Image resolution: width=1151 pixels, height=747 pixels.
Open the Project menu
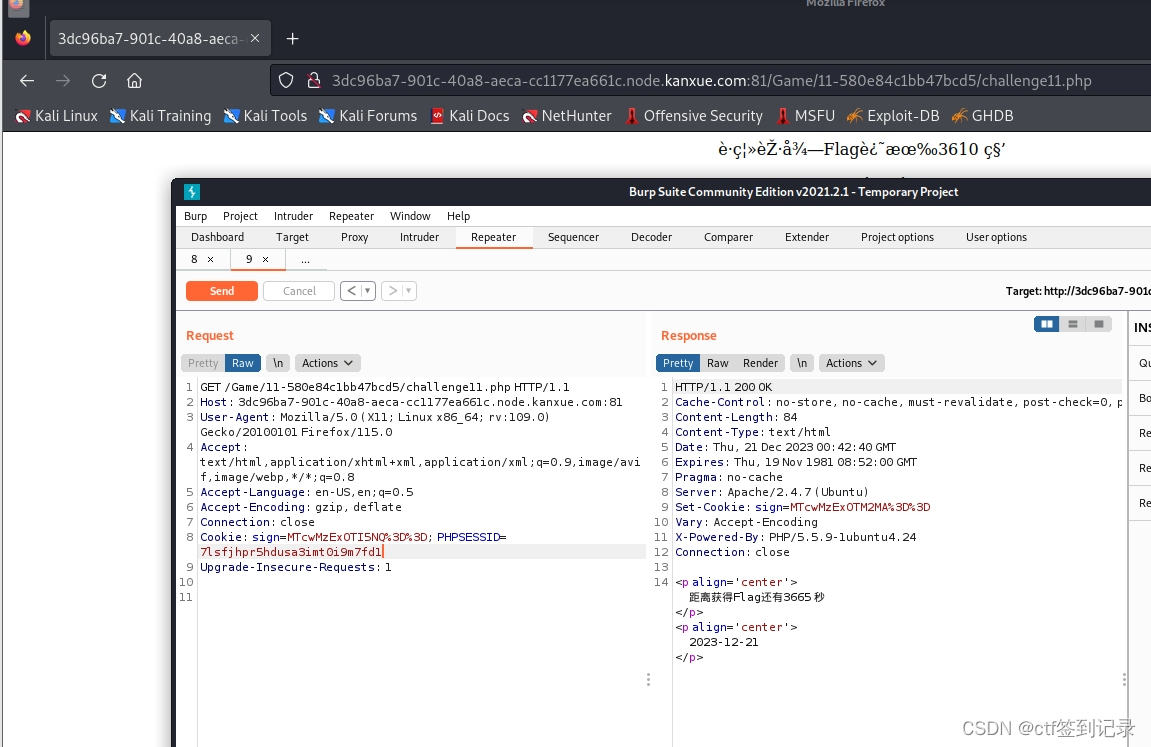point(240,216)
